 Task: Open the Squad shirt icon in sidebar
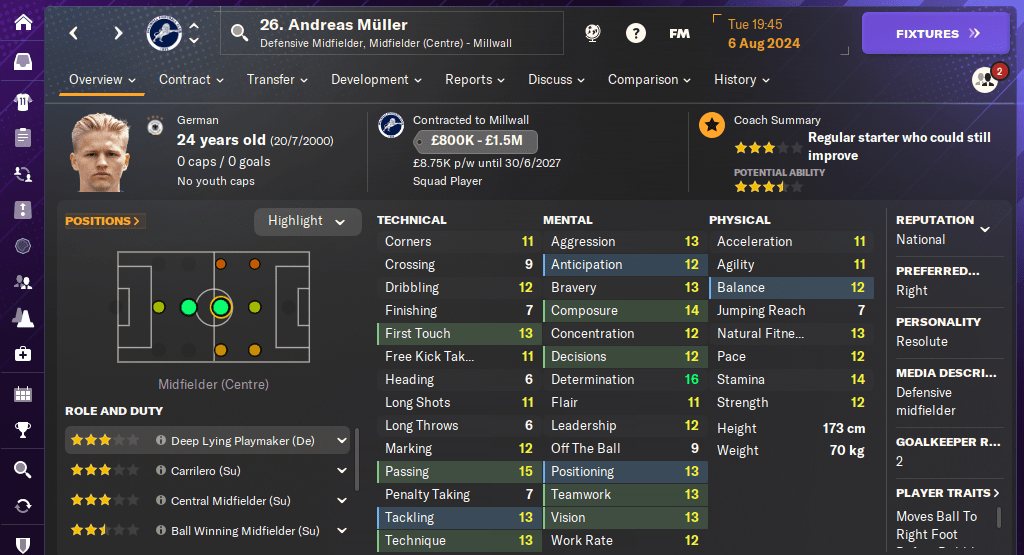22,101
